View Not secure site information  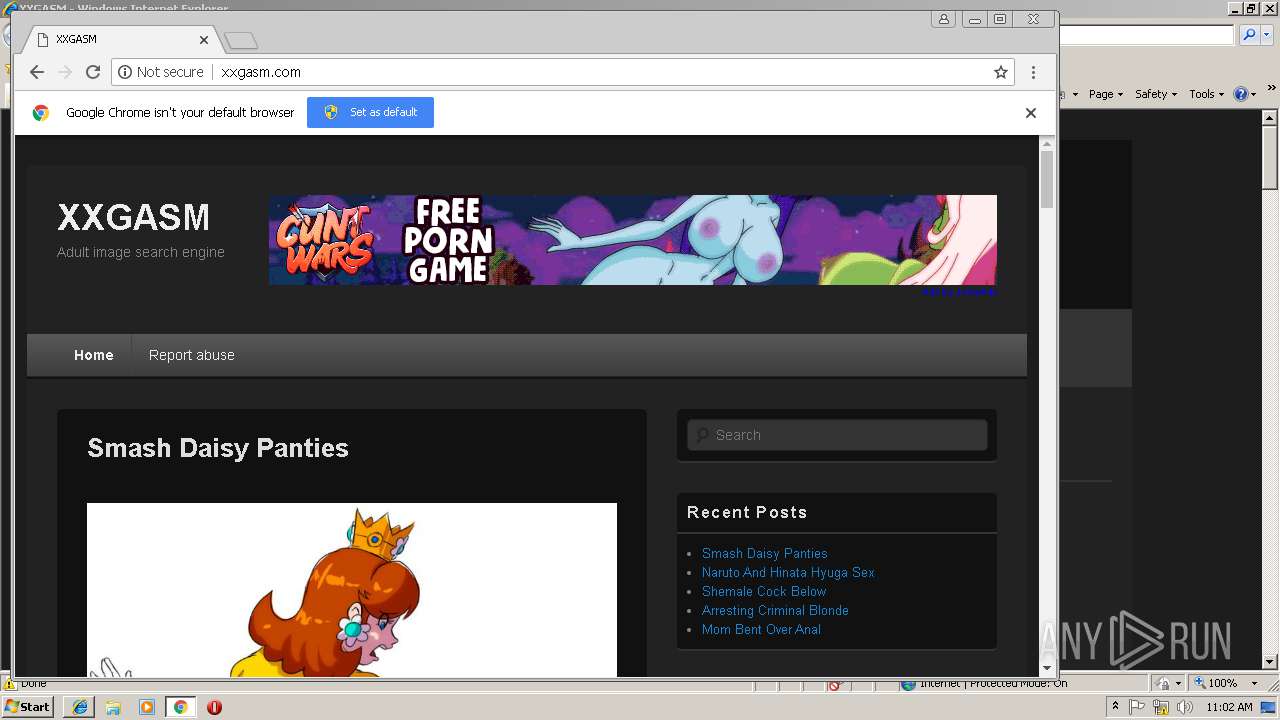(x=161, y=72)
